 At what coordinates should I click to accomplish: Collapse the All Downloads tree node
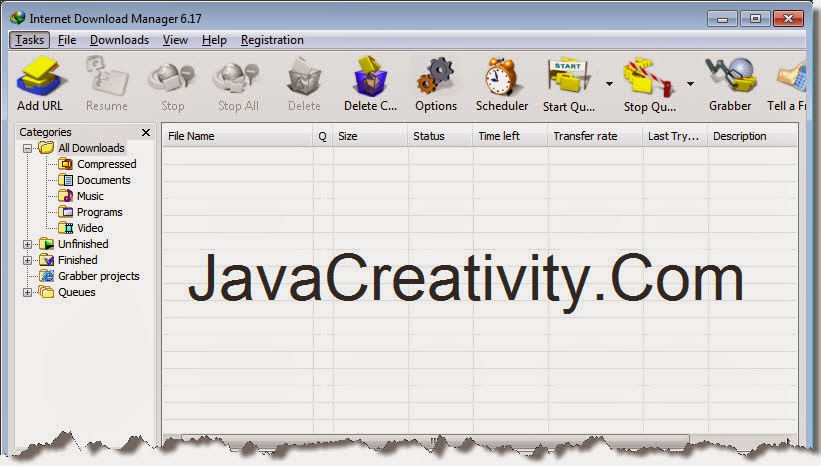coord(27,148)
